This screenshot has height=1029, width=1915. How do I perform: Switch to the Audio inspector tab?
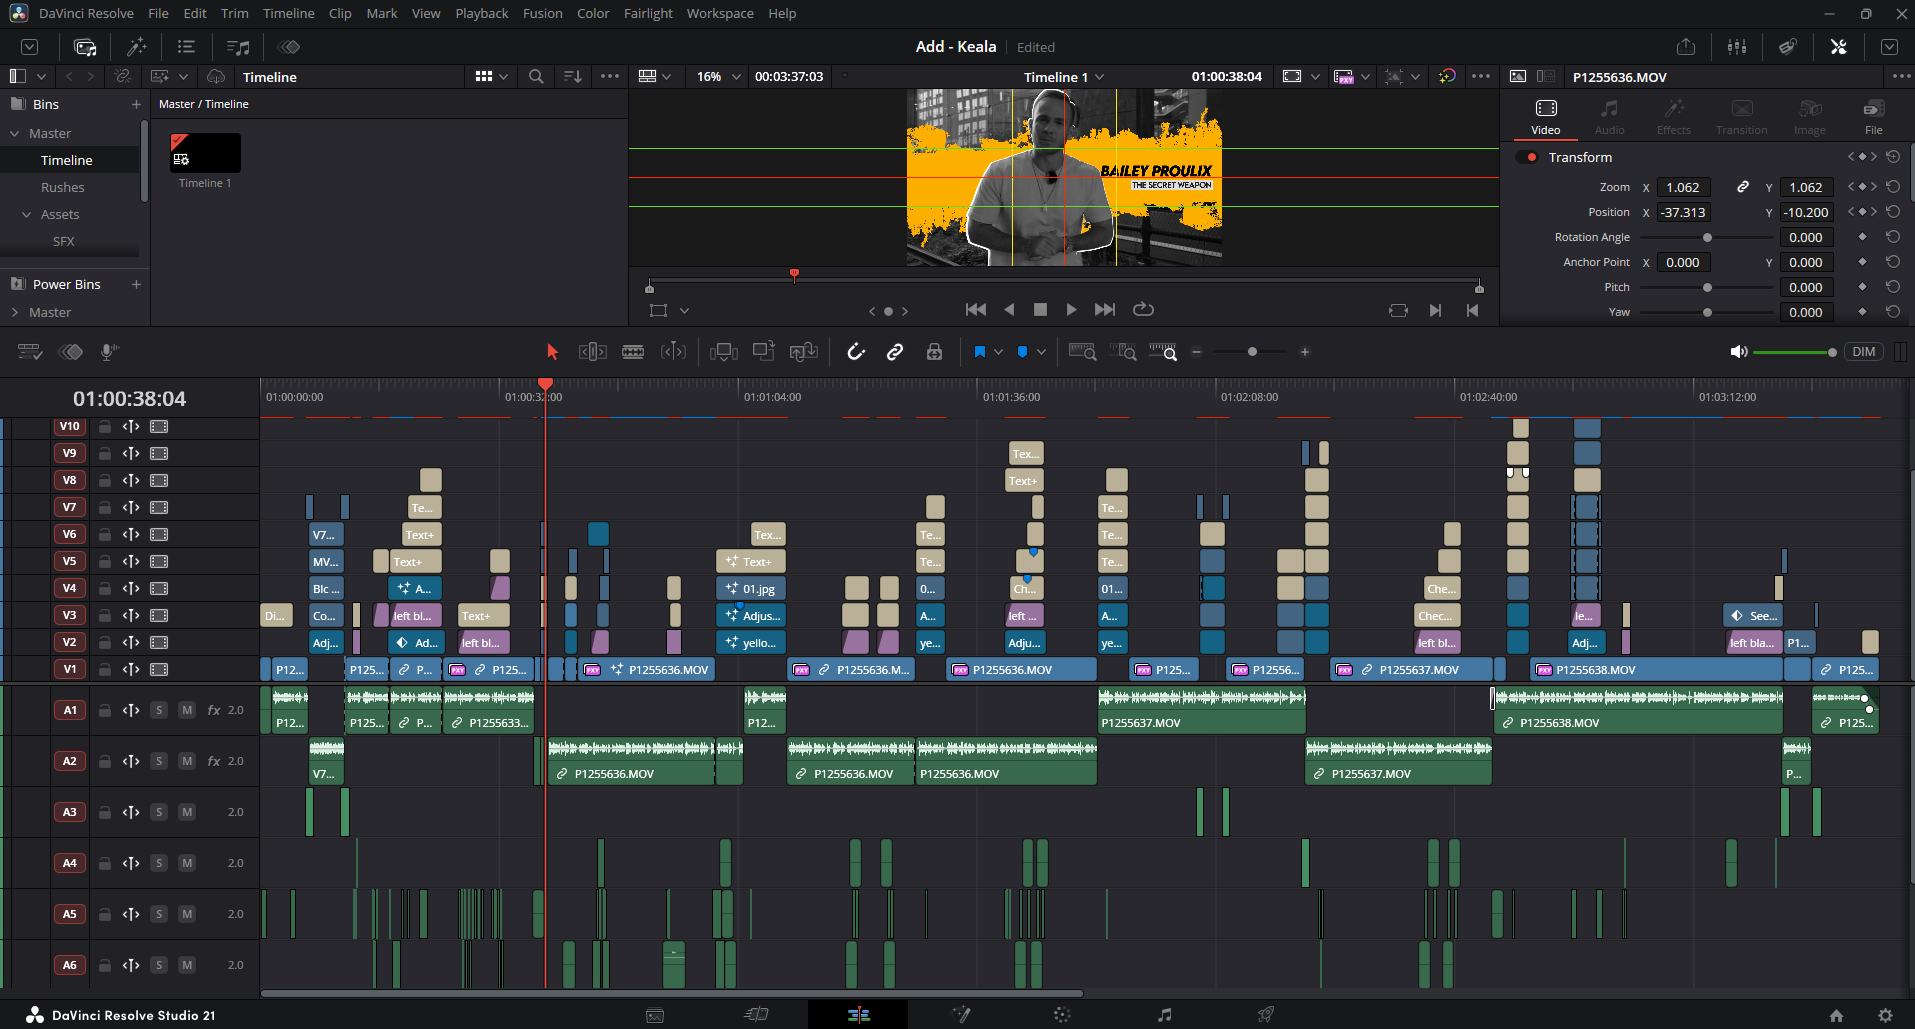coord(1609,117)
